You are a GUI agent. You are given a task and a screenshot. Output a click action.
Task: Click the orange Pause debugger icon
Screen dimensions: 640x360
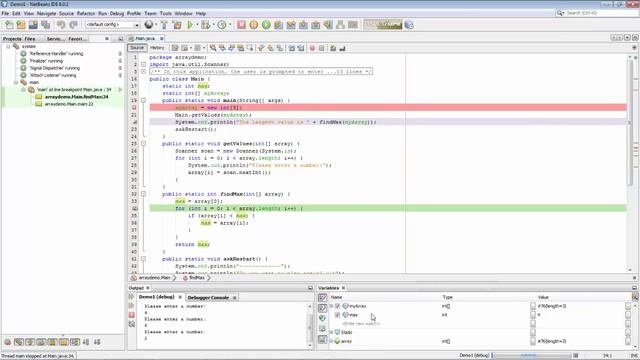pos(253,25)
